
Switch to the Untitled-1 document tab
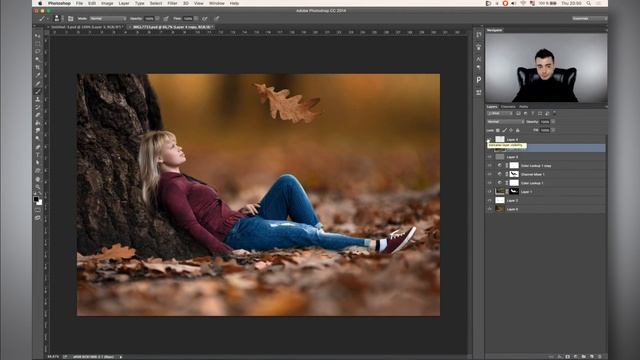[87, 27]
